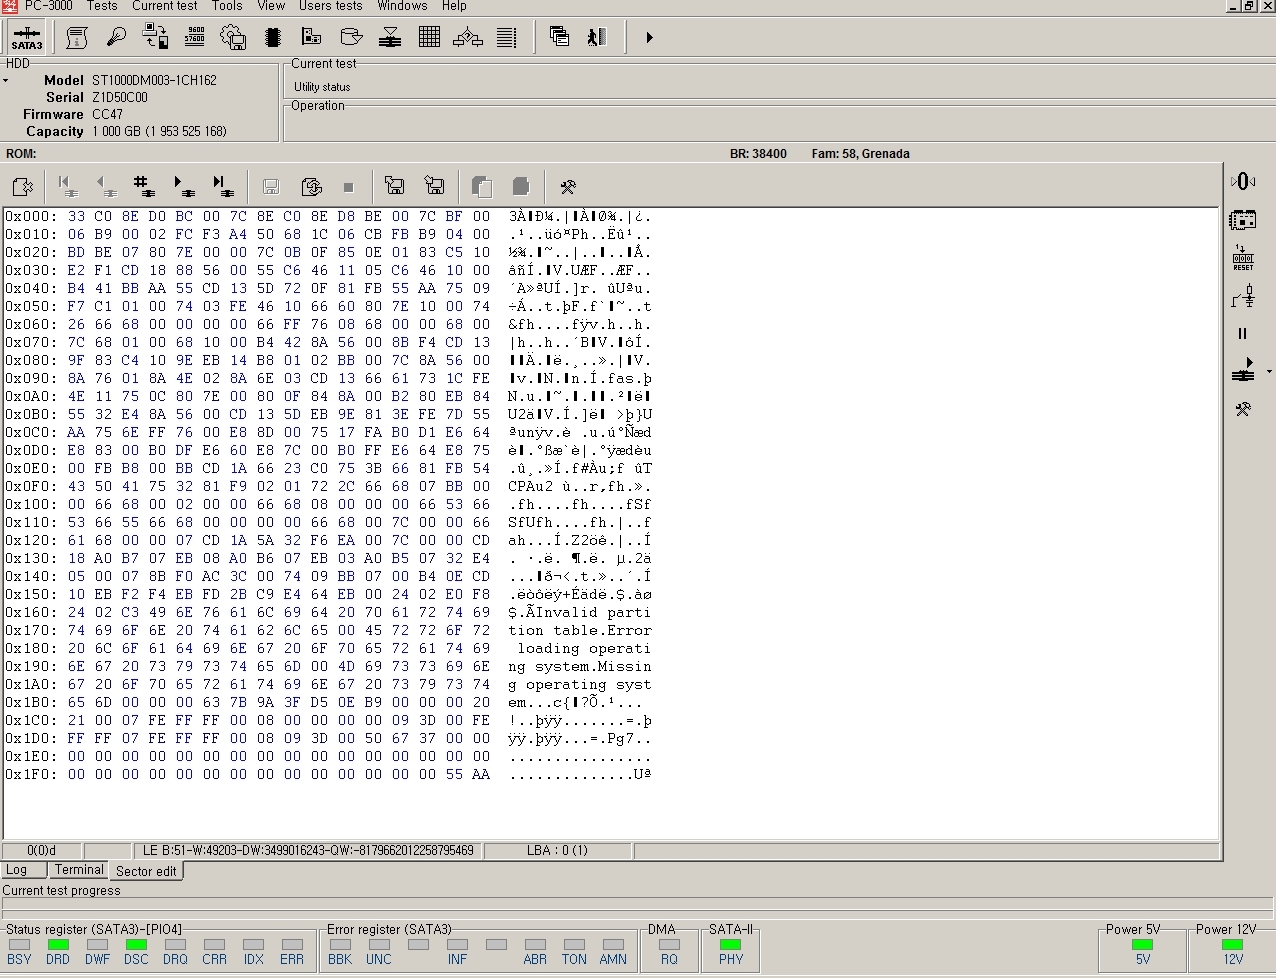This screenshot has width=1276, height=978.
Task: Click the hammer and wrench icon in right sidebar
Action: click(1243, 409)
